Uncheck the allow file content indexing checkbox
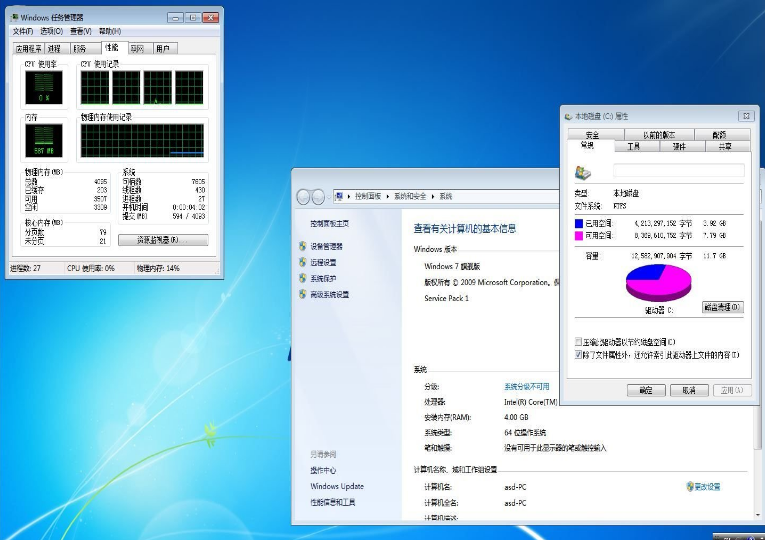 [x=578, y=355]
